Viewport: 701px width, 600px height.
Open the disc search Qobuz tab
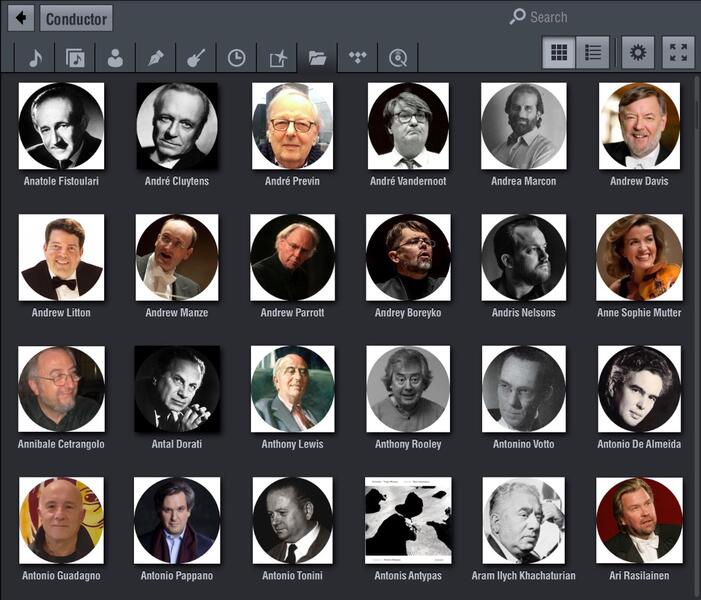(x=398, y=58)
